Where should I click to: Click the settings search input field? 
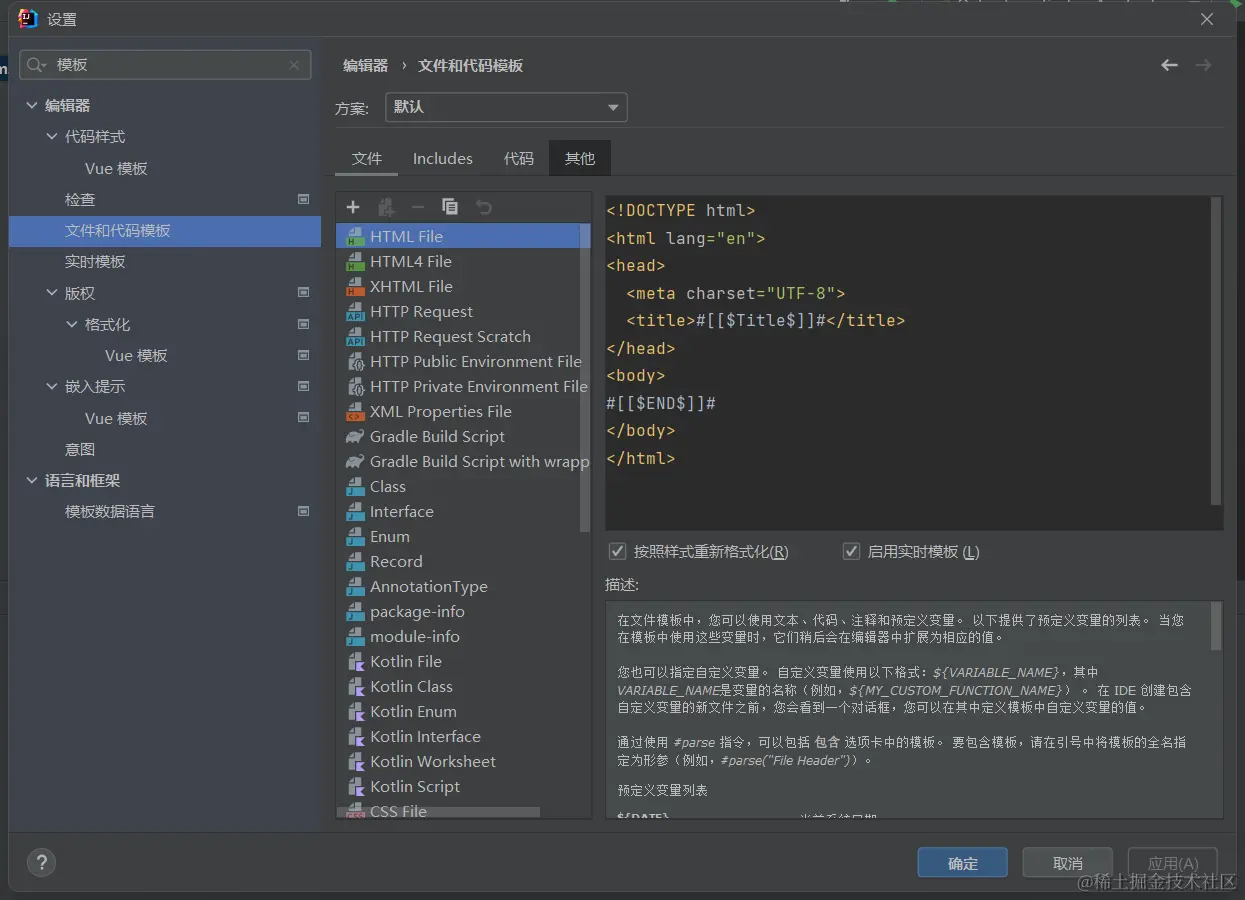coord(165,65)
